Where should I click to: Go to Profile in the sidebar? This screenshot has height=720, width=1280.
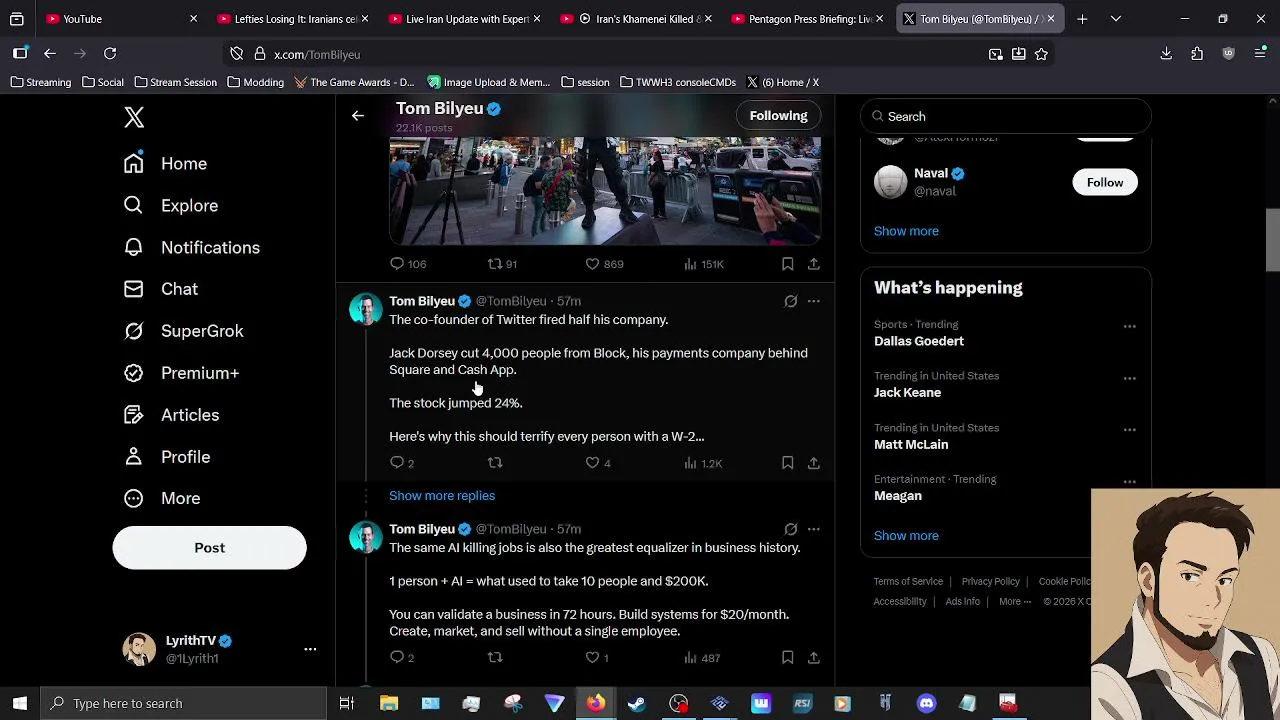tap(166, 457)
